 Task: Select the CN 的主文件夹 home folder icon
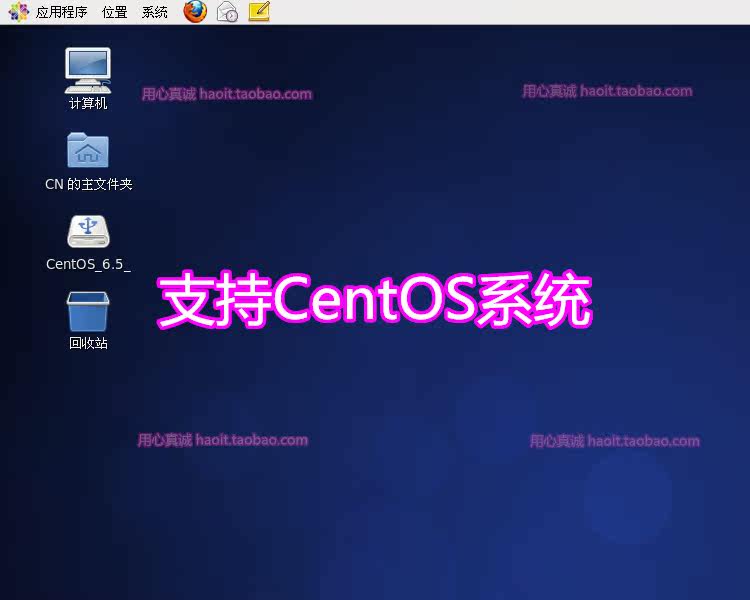tap(88, 150)
